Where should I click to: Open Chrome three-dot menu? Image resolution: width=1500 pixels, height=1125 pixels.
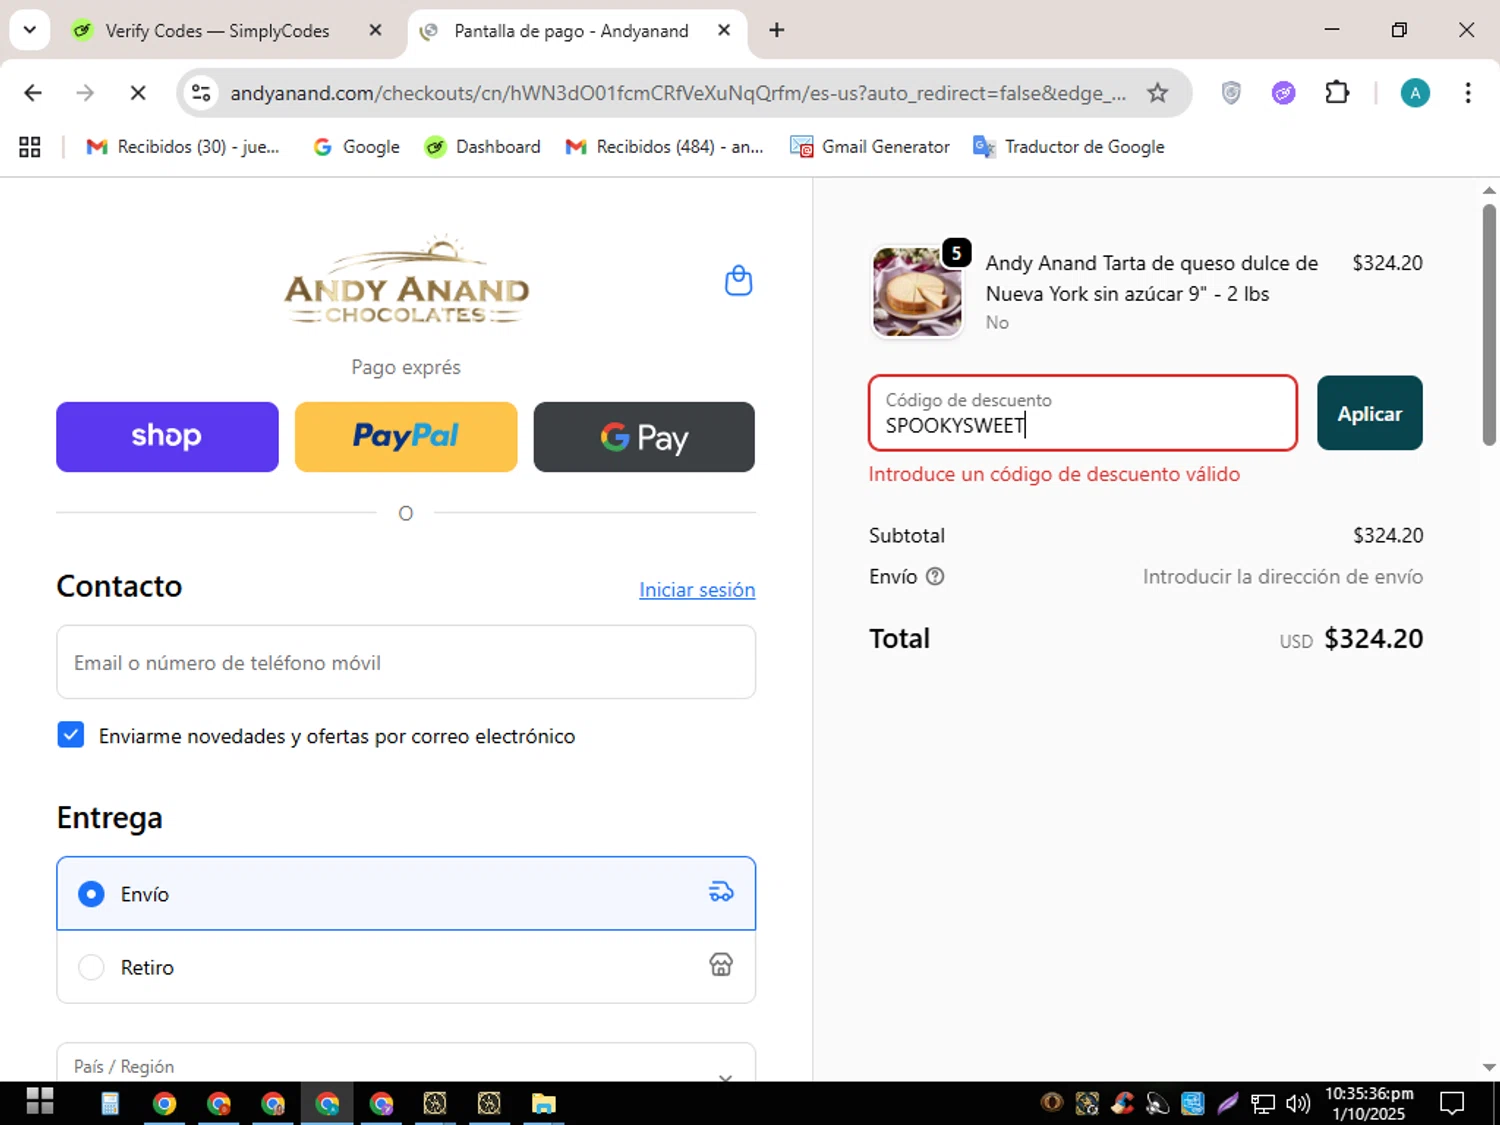[1467, 93]
